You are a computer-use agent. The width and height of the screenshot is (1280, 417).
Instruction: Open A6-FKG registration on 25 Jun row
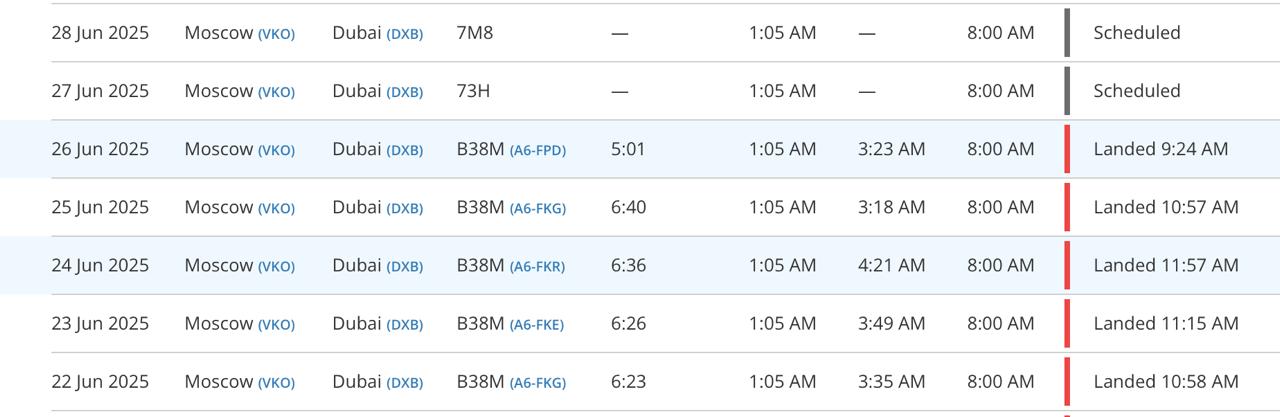pos(537,208)
